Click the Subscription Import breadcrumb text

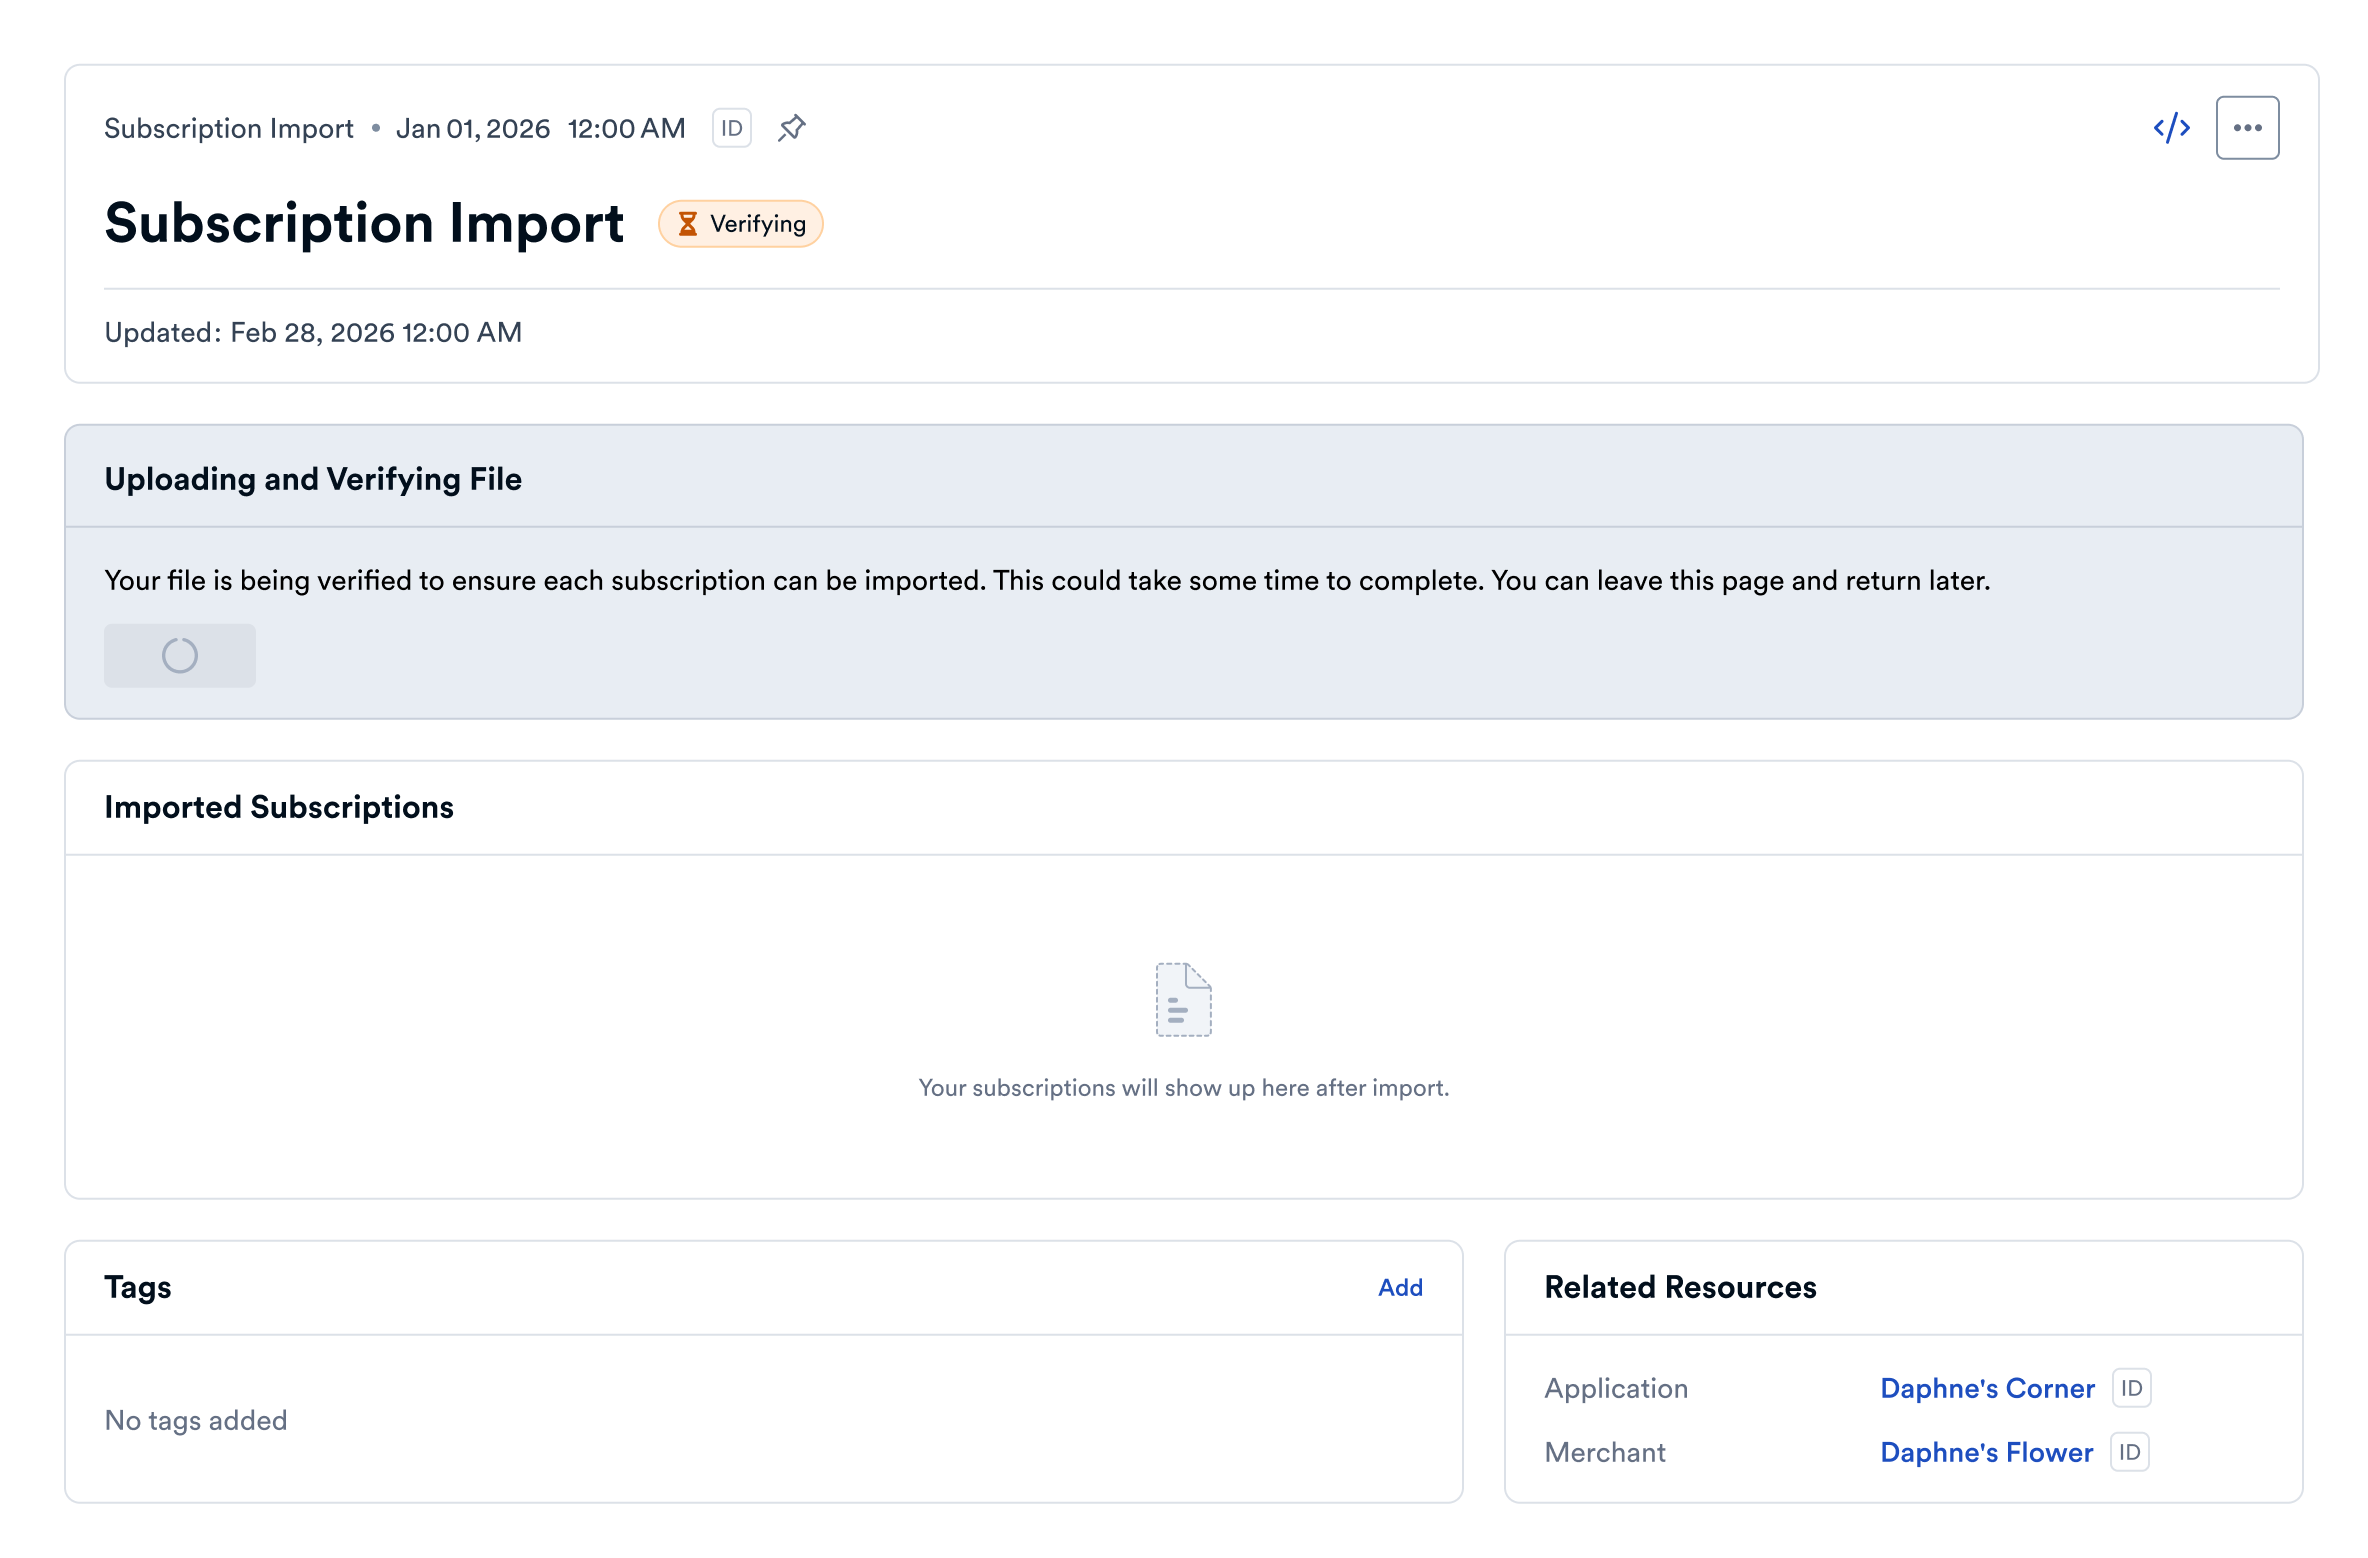228,128
